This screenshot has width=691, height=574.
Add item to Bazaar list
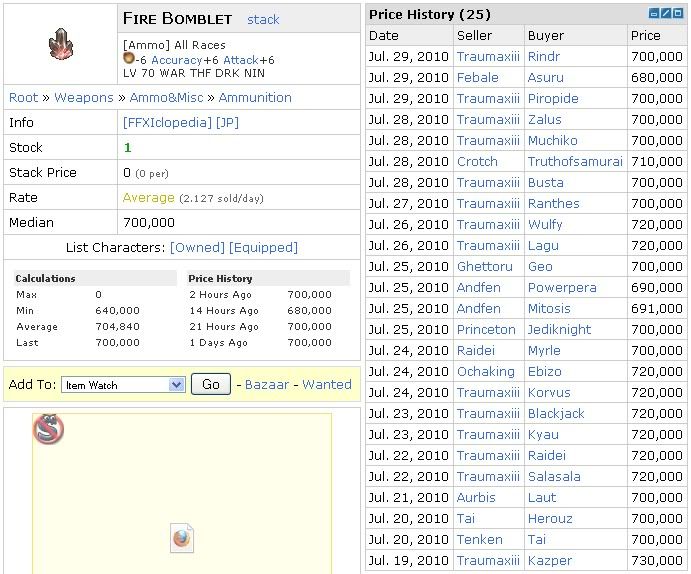coord(267,385)
